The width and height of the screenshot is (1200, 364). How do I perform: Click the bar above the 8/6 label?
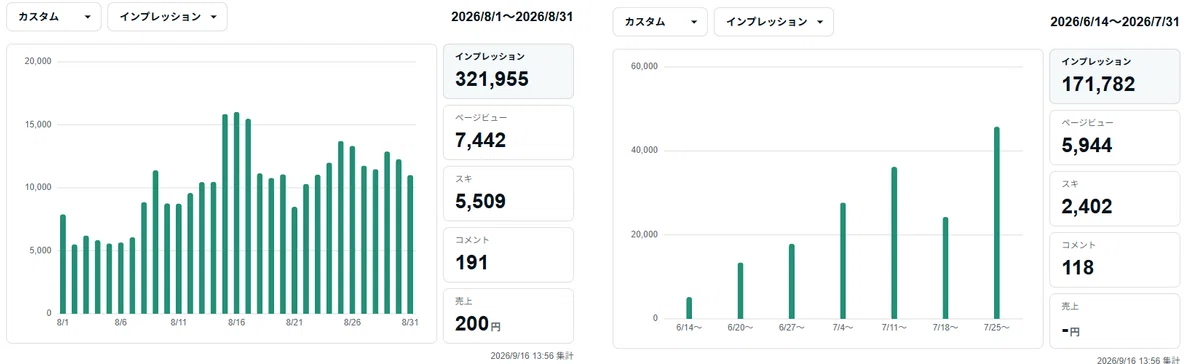click(x=121, y=278)
